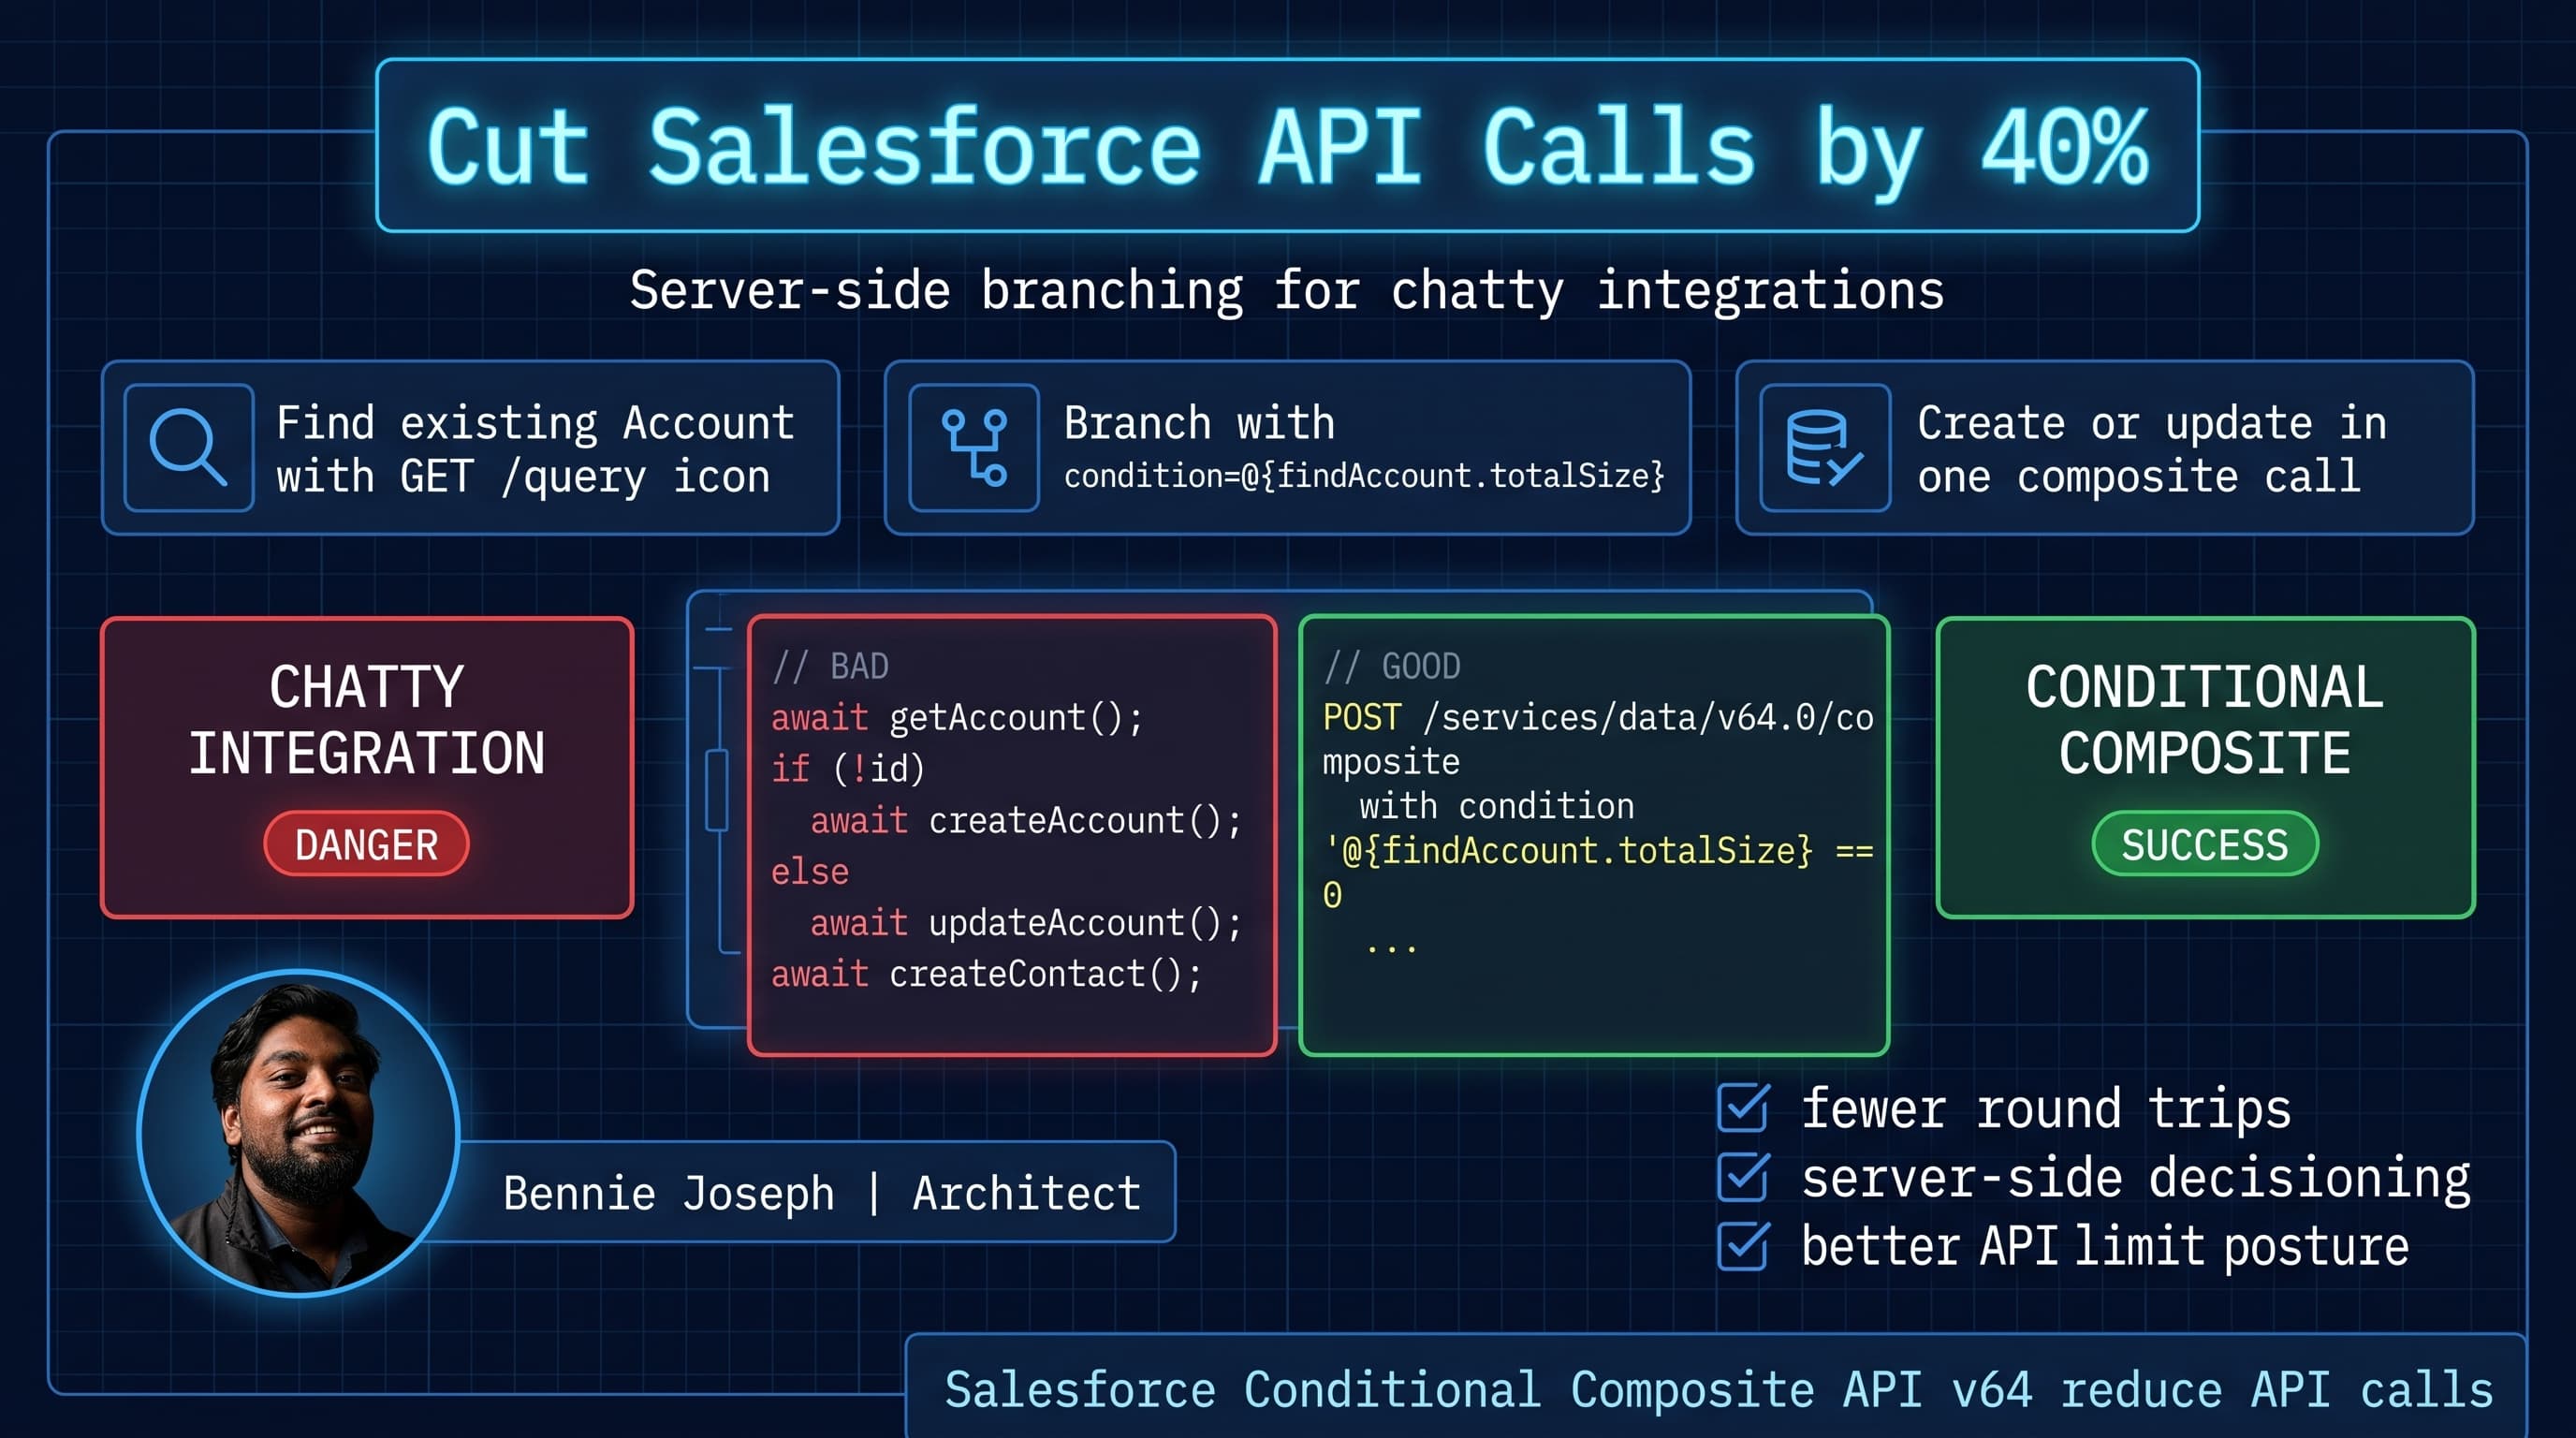
Task: Click the 'await createContact();' code line
Action: tap(987, 974)
